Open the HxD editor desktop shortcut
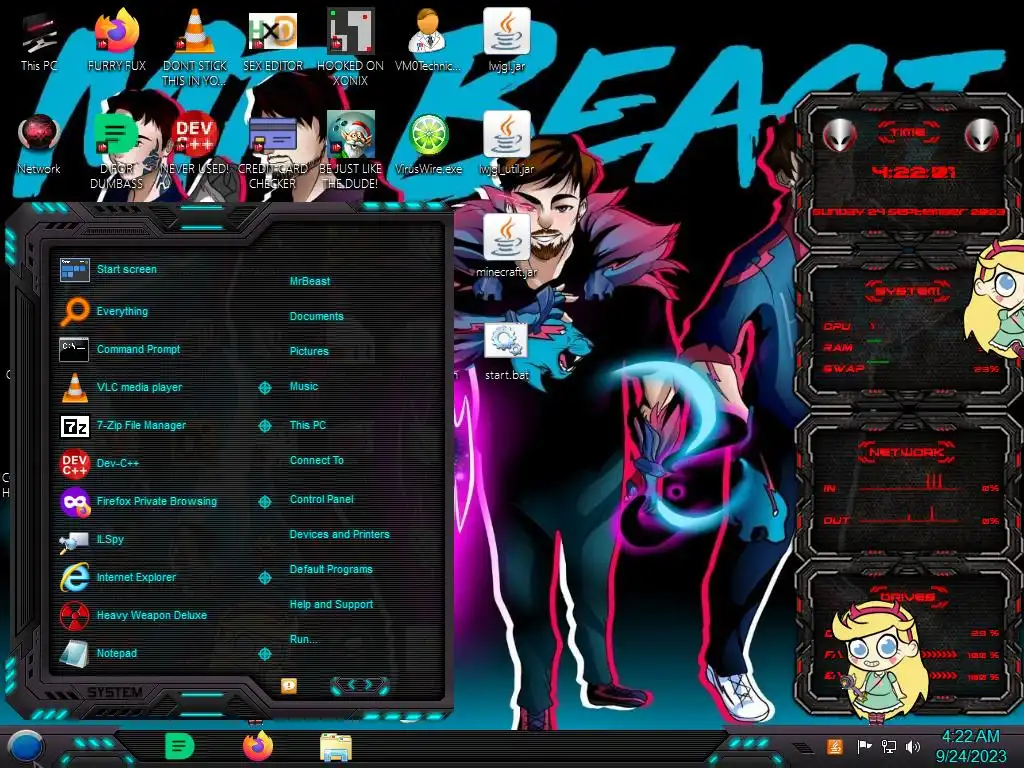The image size is (1024, 768). [272, 40]
